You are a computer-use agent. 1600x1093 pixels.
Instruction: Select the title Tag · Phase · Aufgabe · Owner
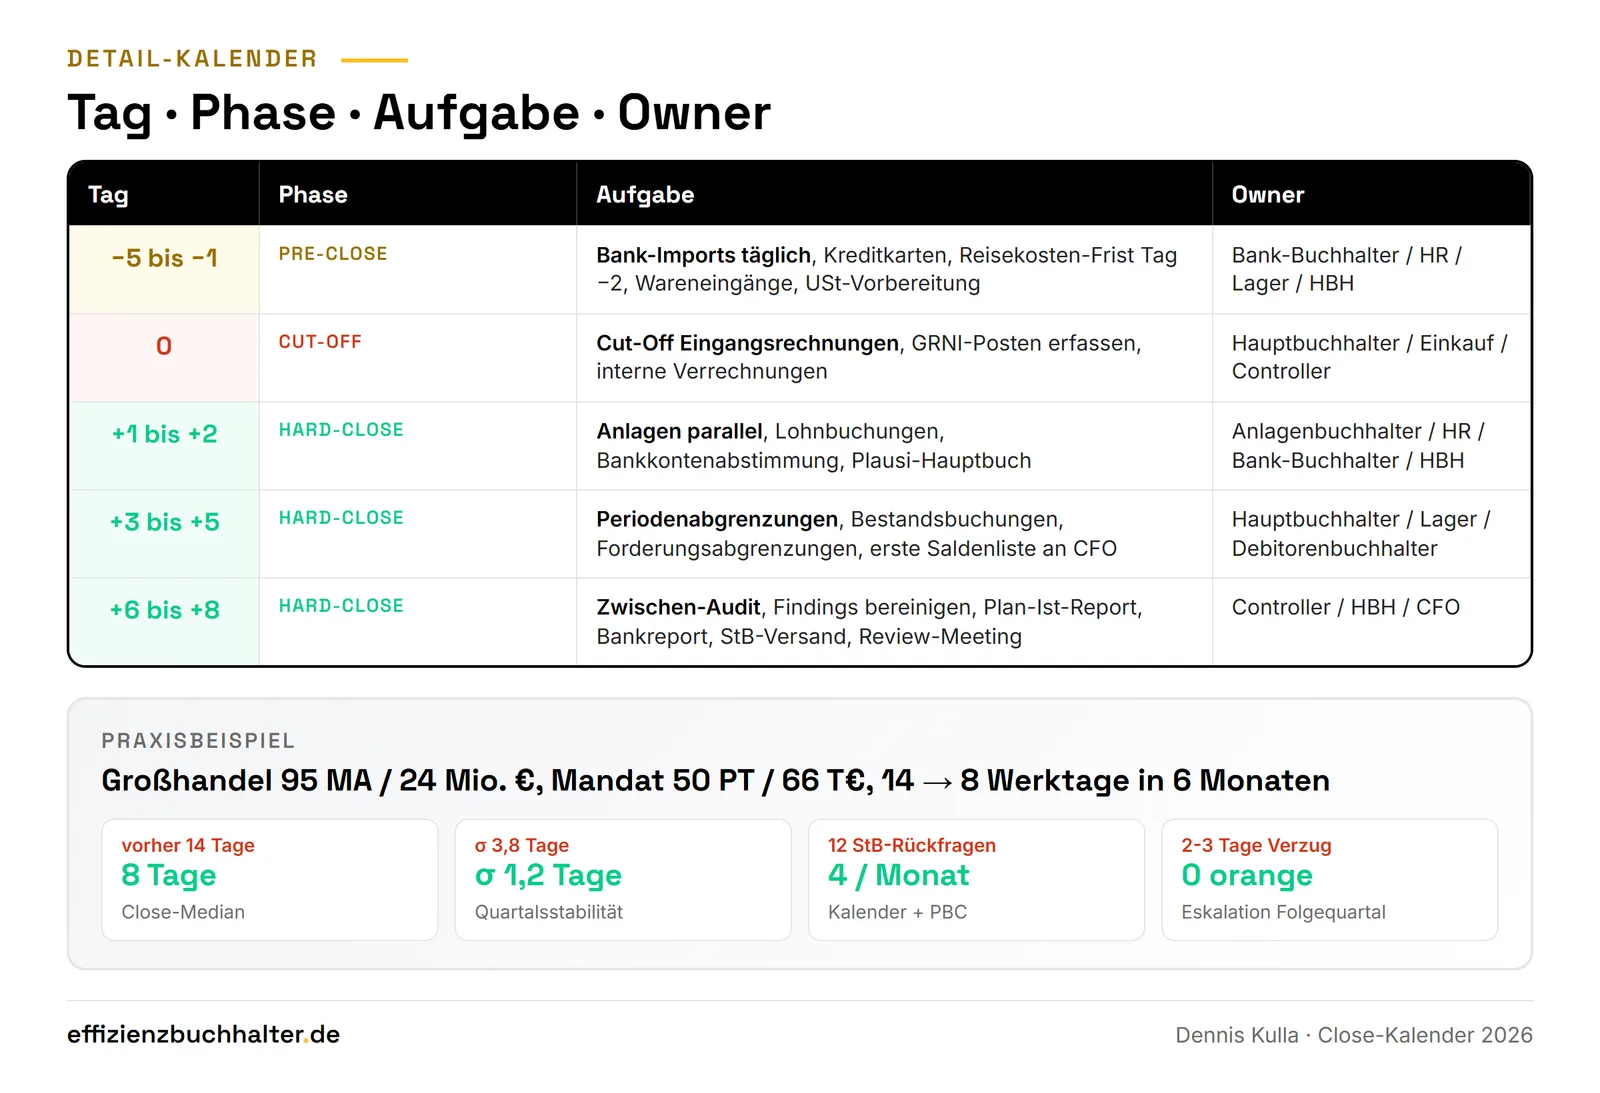coord(419,113)
